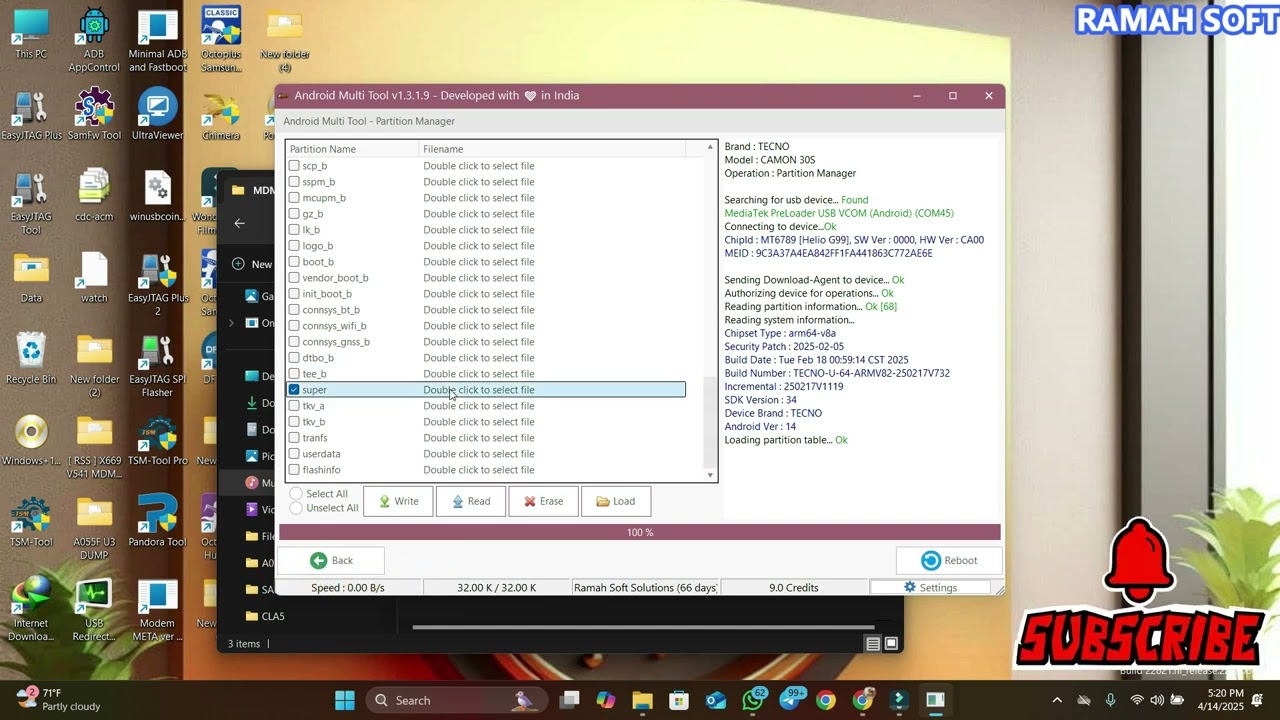Check the userdata partition checkbox

(x=294, y=454)
